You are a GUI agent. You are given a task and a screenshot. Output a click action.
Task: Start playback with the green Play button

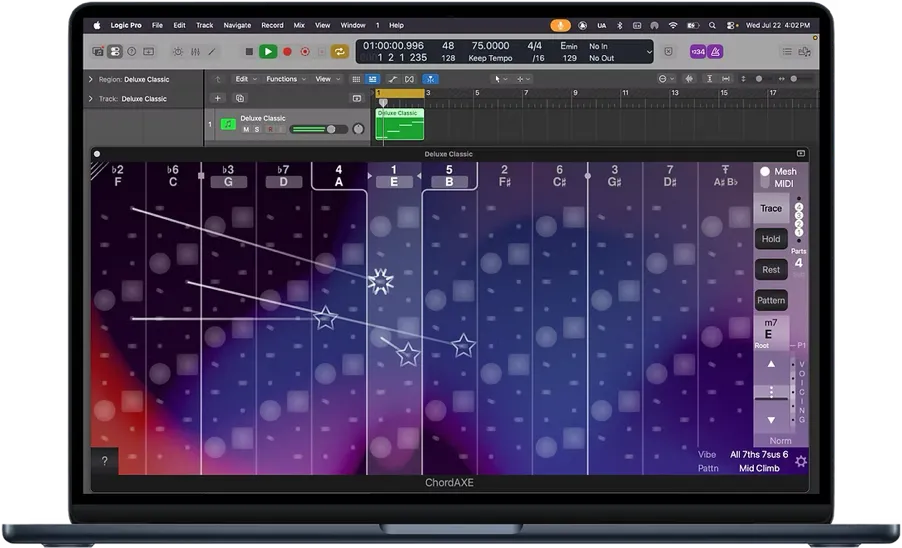tap(267, 52)
